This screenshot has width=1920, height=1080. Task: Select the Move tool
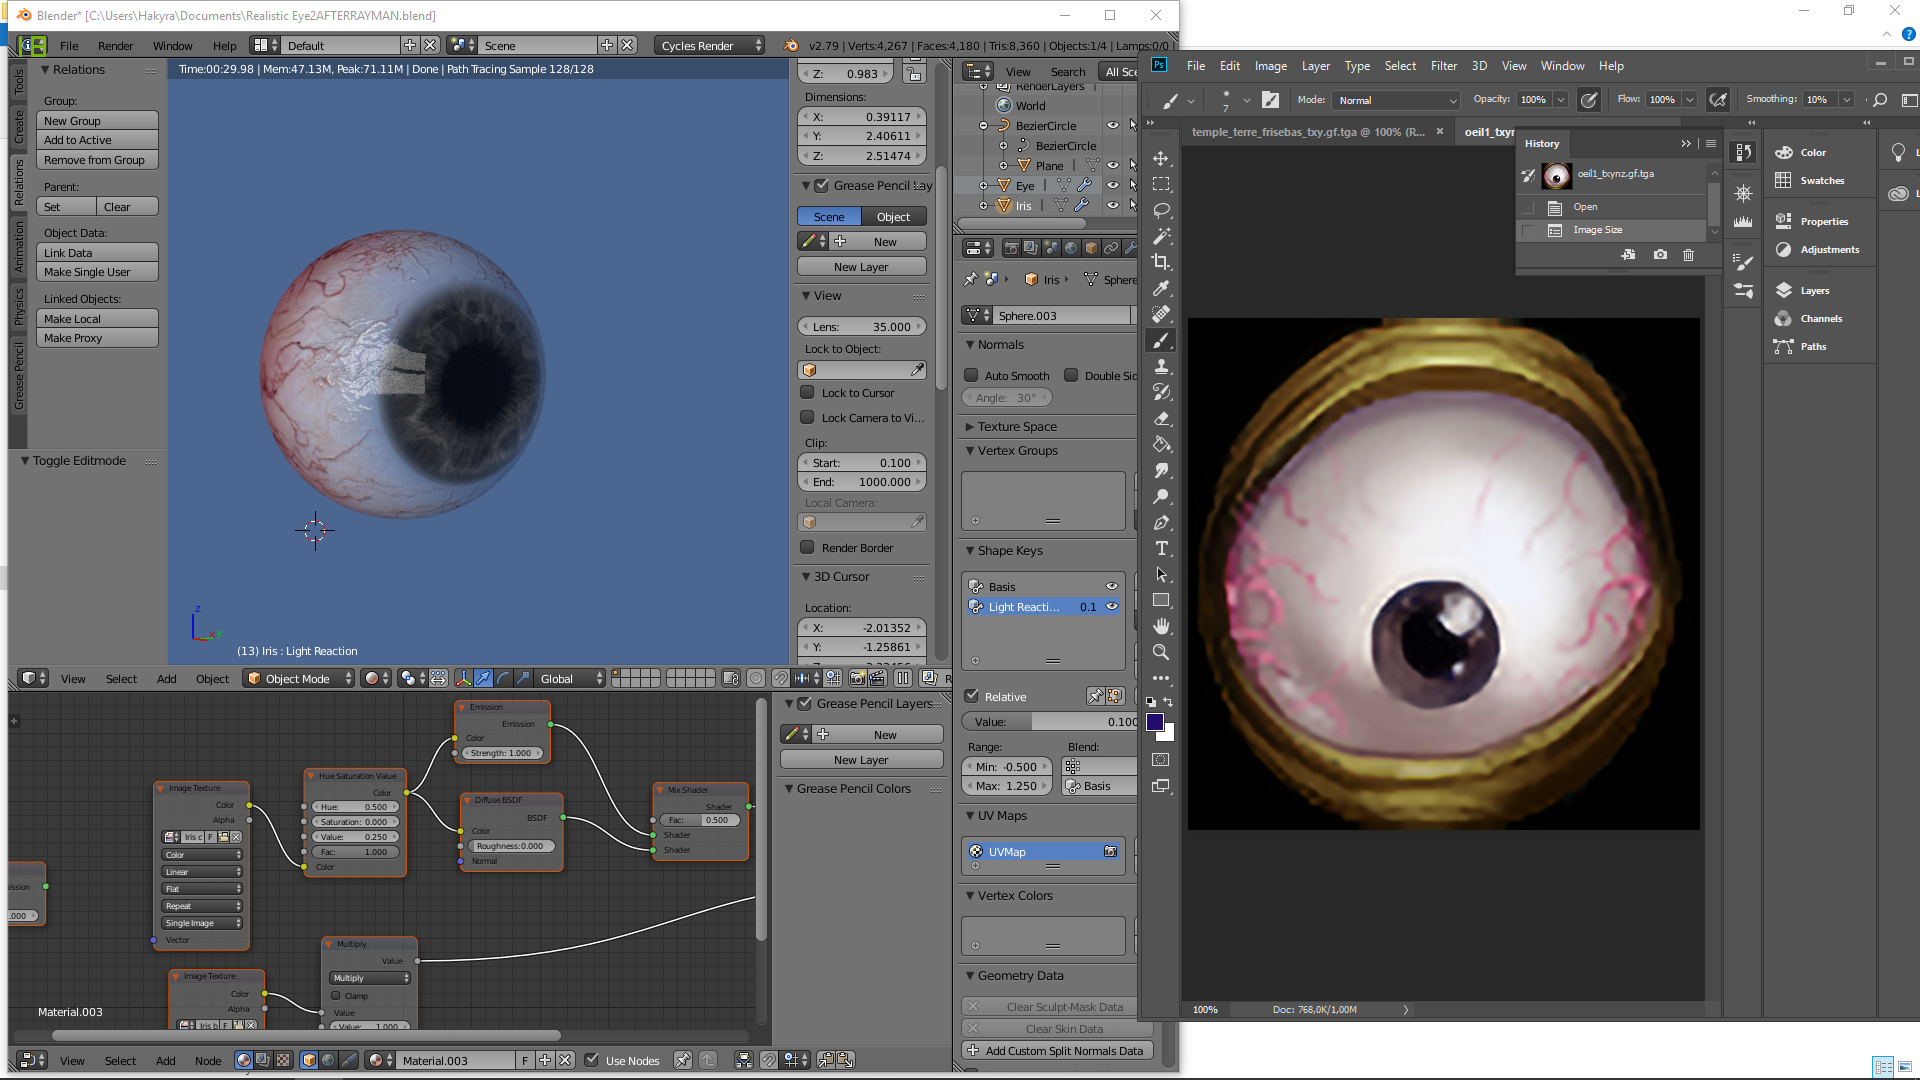point(1161,158)
